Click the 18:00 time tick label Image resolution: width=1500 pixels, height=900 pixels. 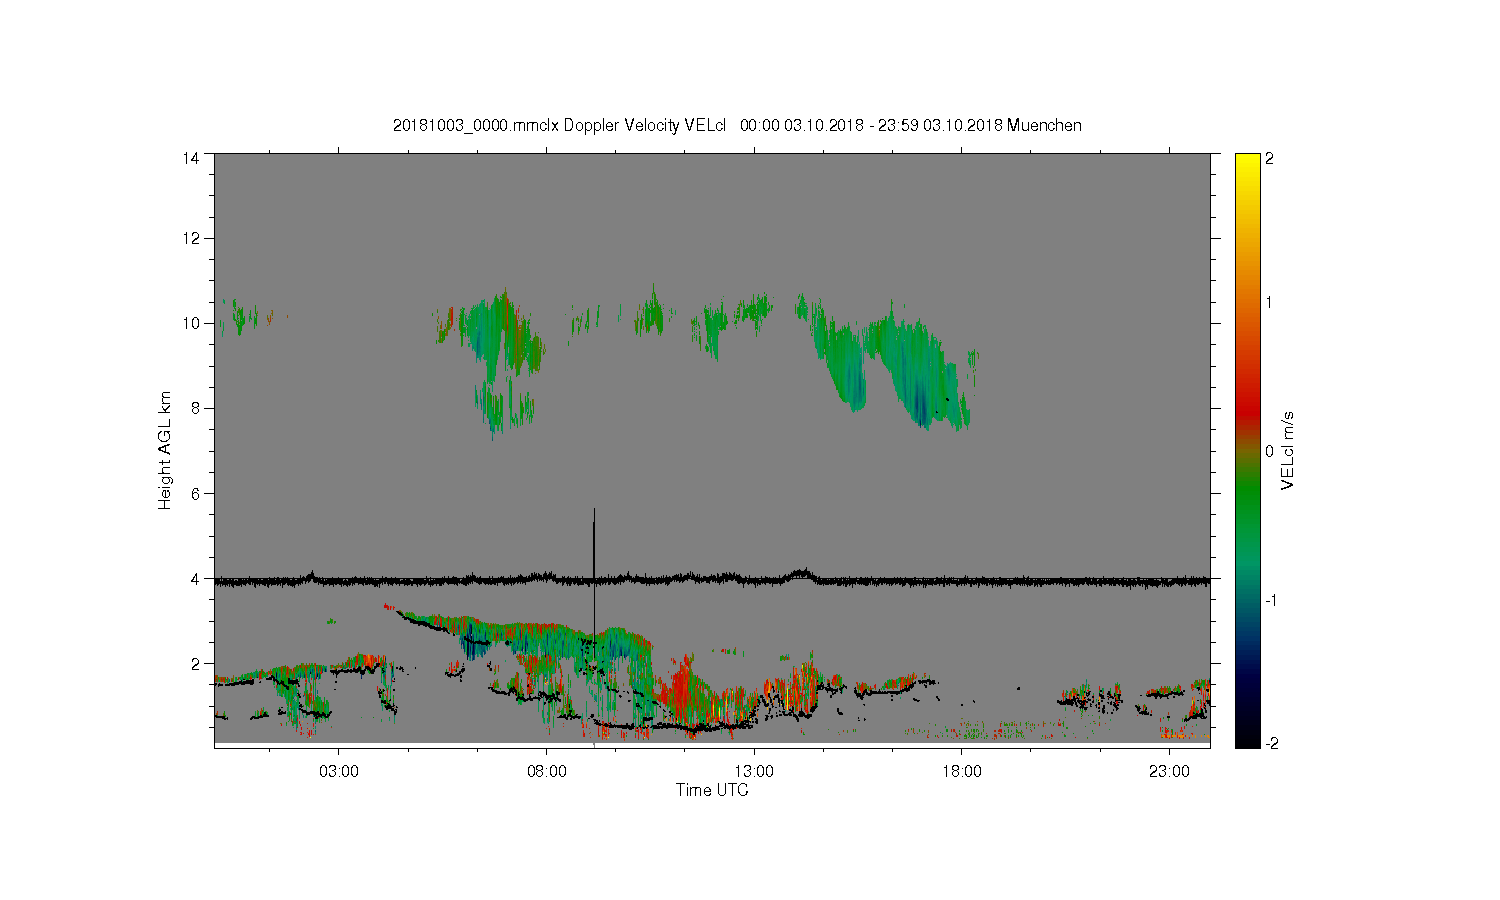(962, 772)
